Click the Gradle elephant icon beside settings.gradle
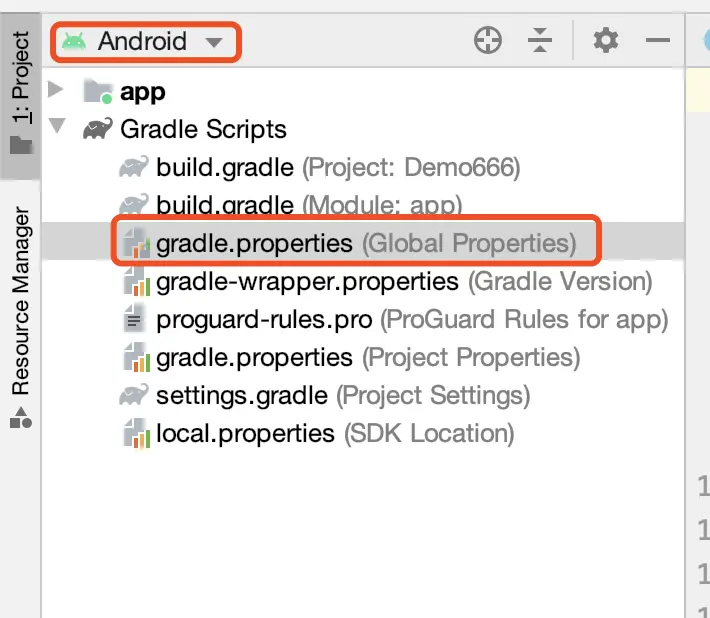The image size is (710, 618). point(134,395)
